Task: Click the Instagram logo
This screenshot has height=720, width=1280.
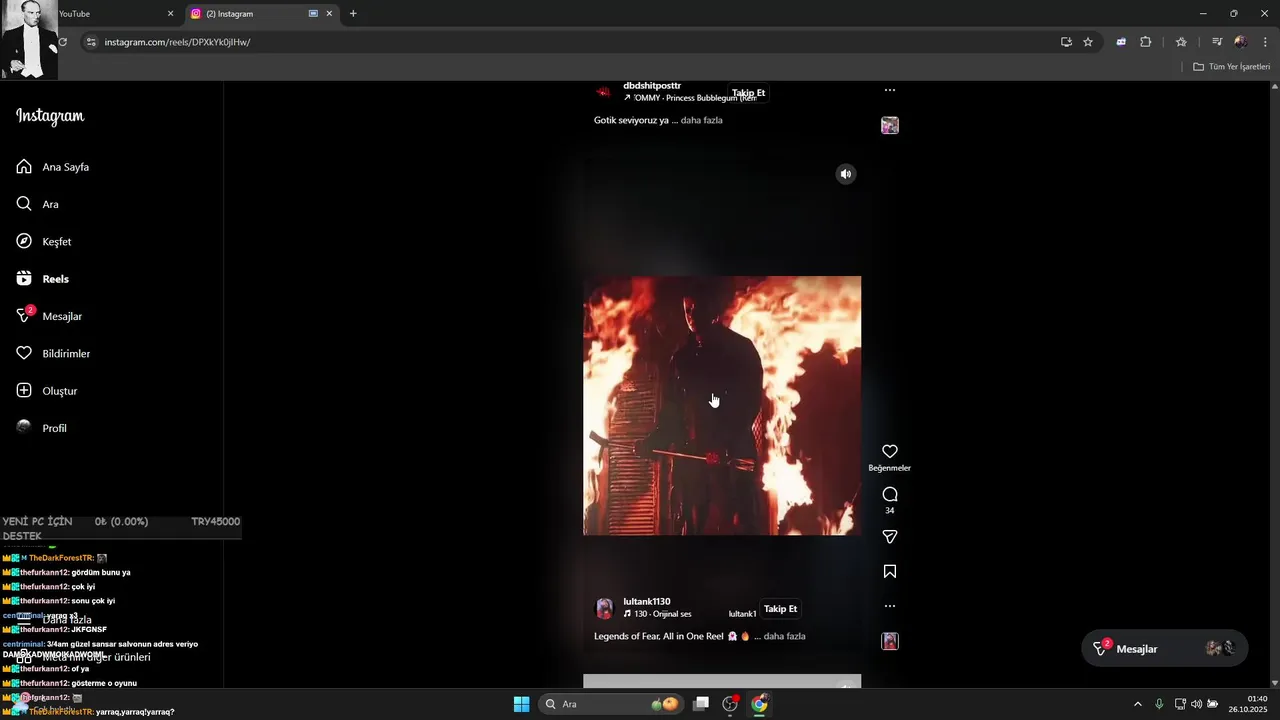Action: tap(50, 116)
